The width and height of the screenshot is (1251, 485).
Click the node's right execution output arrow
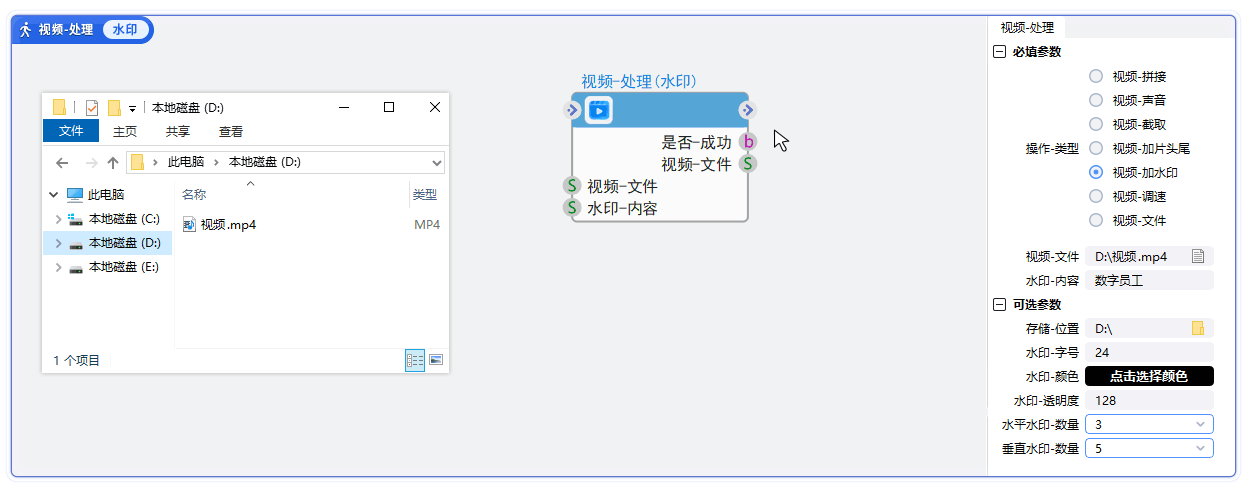pyautogui.click(x=748, y=110)
